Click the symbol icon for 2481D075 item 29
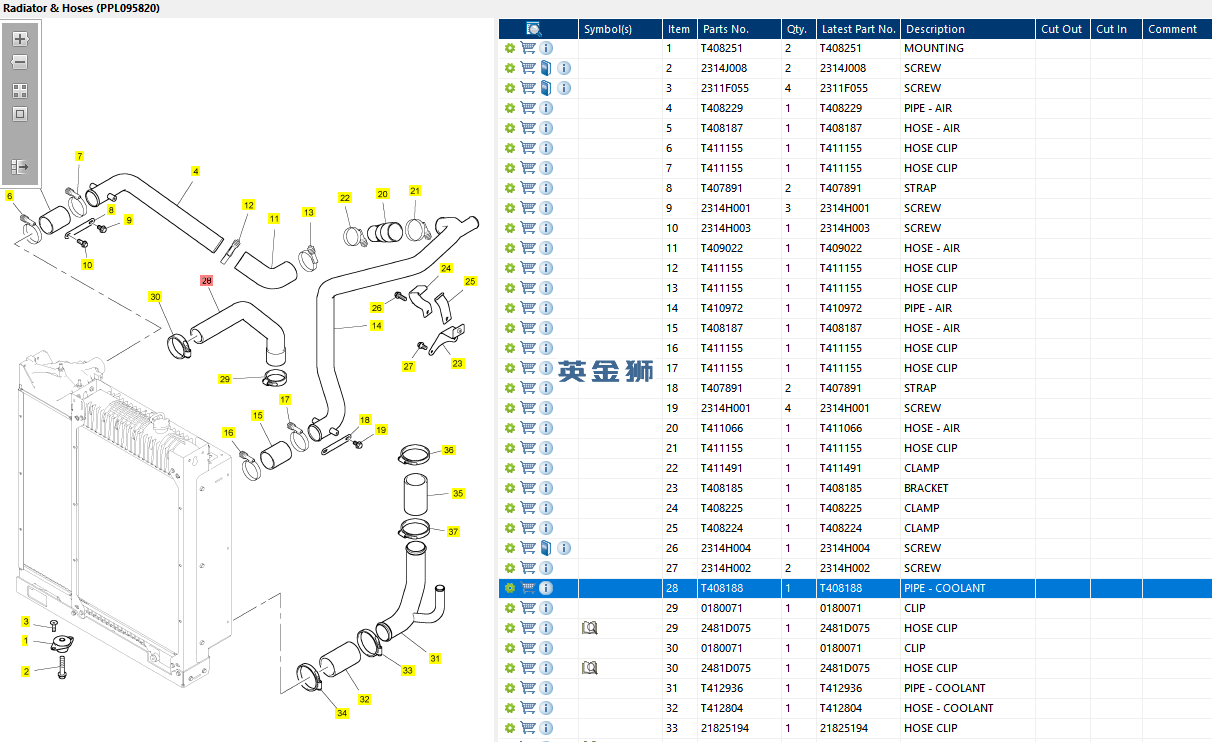The width and height of the screenshot is (1212, 742). pyautogui.click(x=590, y=628)
